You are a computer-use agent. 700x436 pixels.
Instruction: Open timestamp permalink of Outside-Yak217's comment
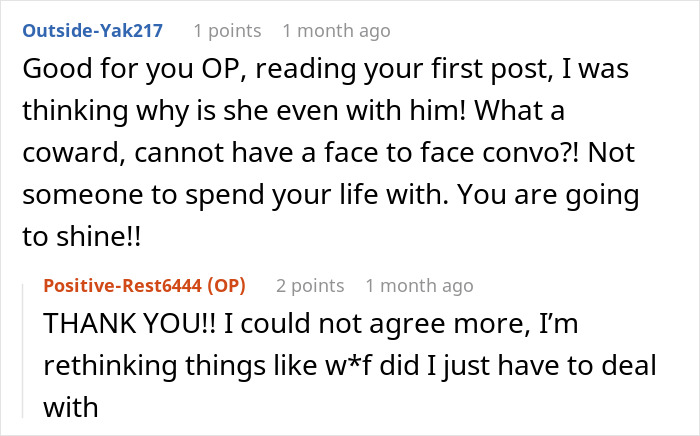pos(337,31)
